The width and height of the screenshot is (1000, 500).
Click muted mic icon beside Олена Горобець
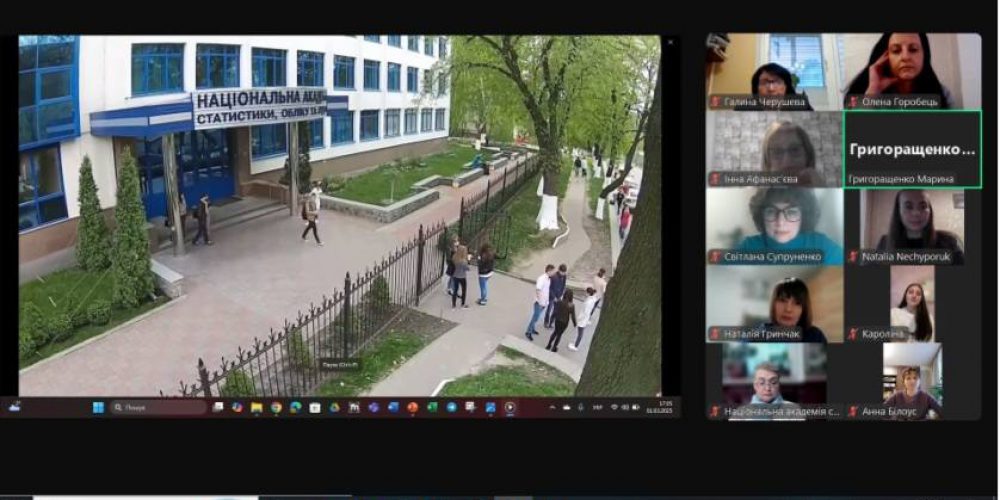click(x=853, y=102)
